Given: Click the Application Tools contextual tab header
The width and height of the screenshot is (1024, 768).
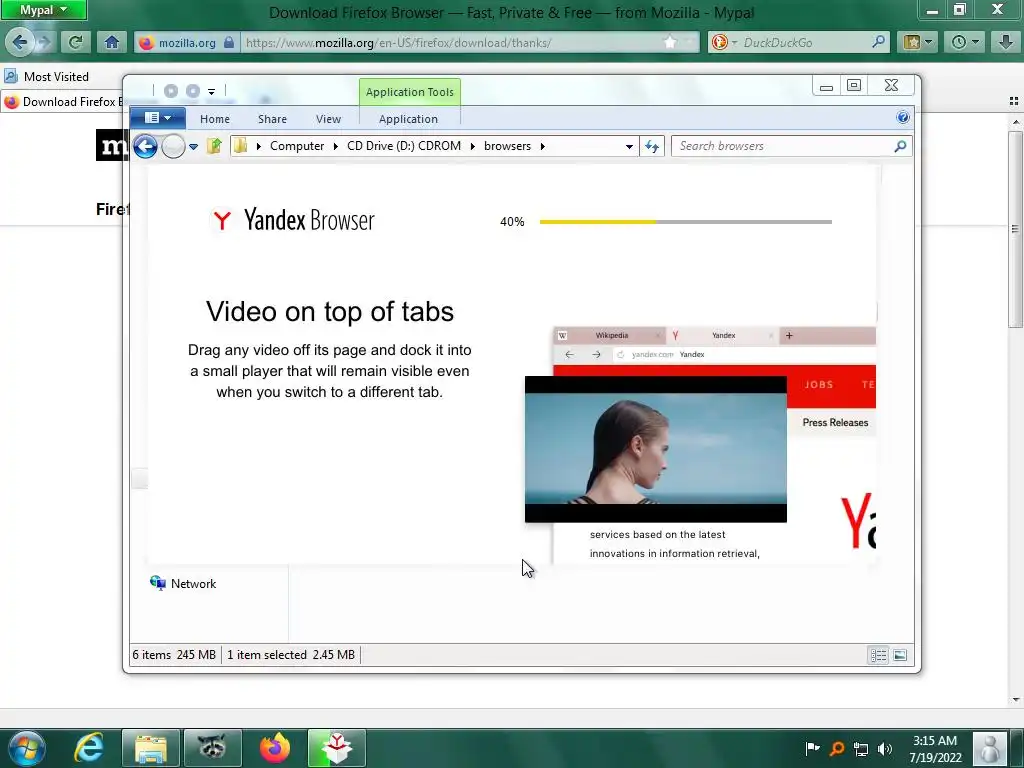Looking at the screenshot, I should point(409,92).
